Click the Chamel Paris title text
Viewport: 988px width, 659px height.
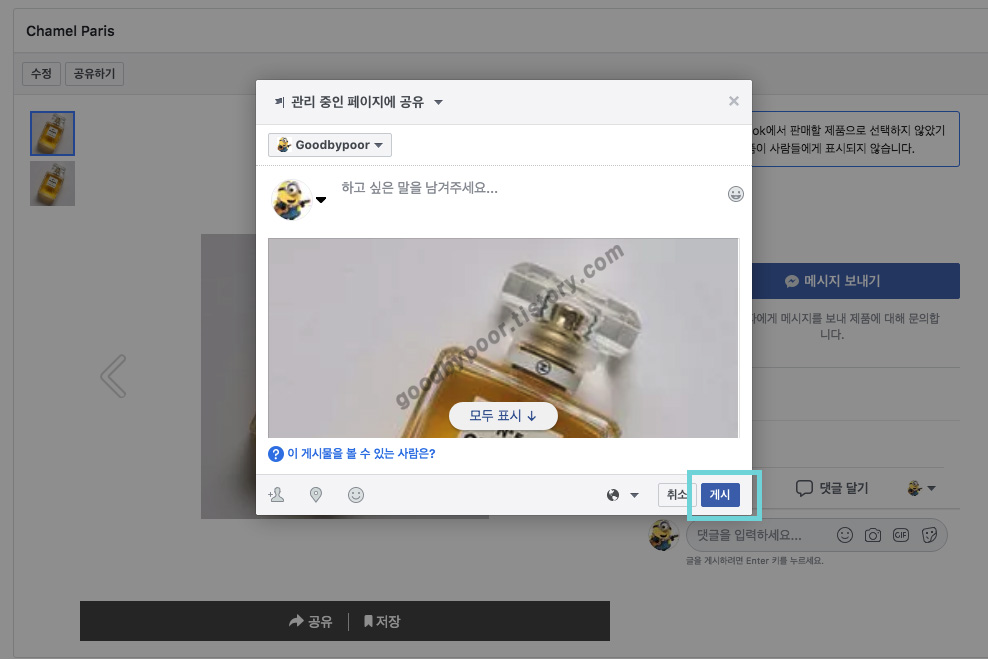point(71,31)
